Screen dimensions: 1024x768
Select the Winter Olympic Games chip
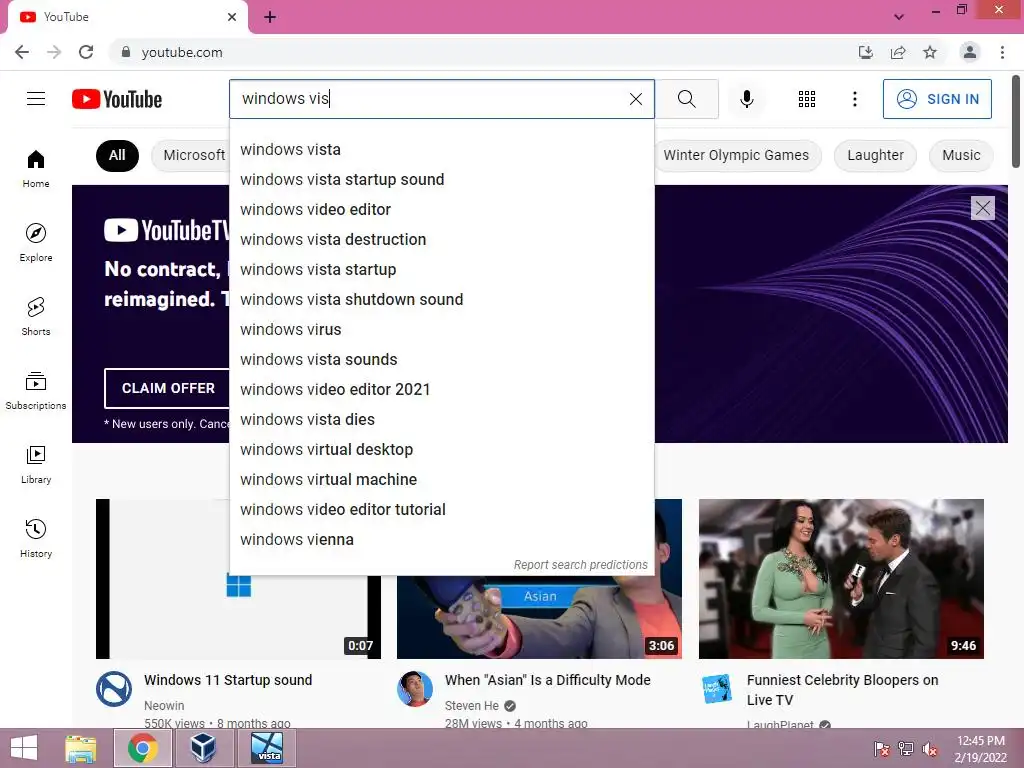737,155
